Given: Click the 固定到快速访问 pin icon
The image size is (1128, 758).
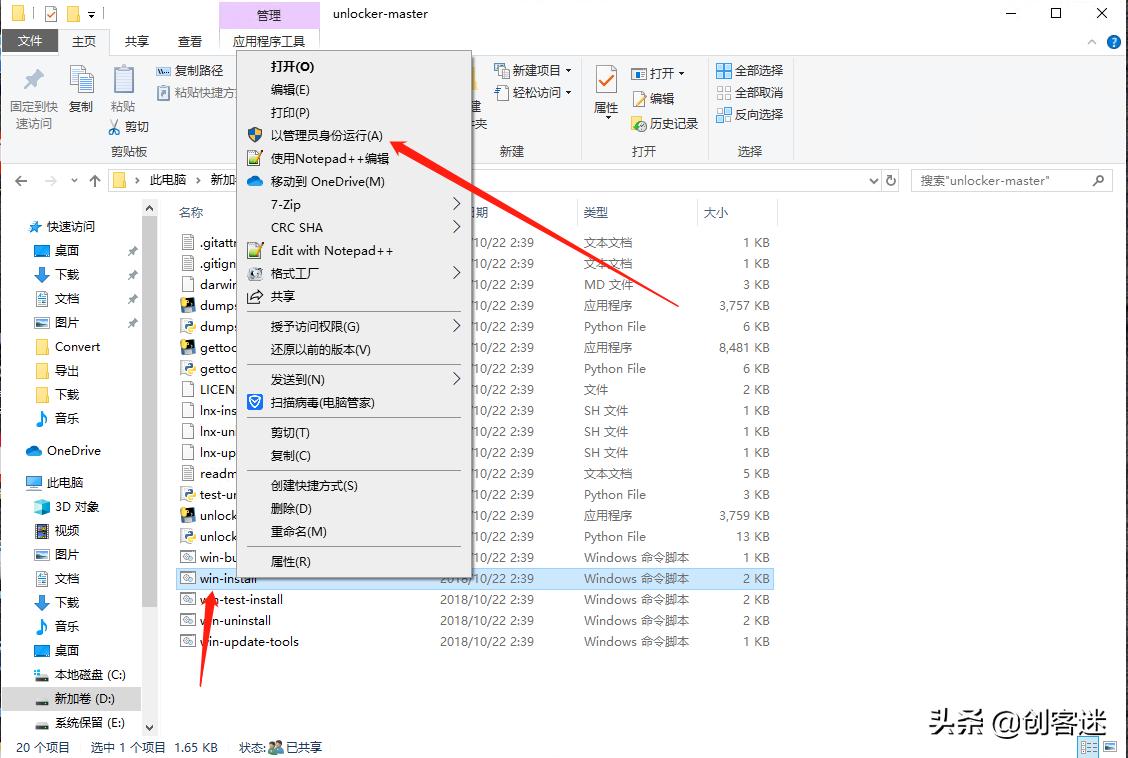Looking at the screenshot, I should click(x=32, y=78).
